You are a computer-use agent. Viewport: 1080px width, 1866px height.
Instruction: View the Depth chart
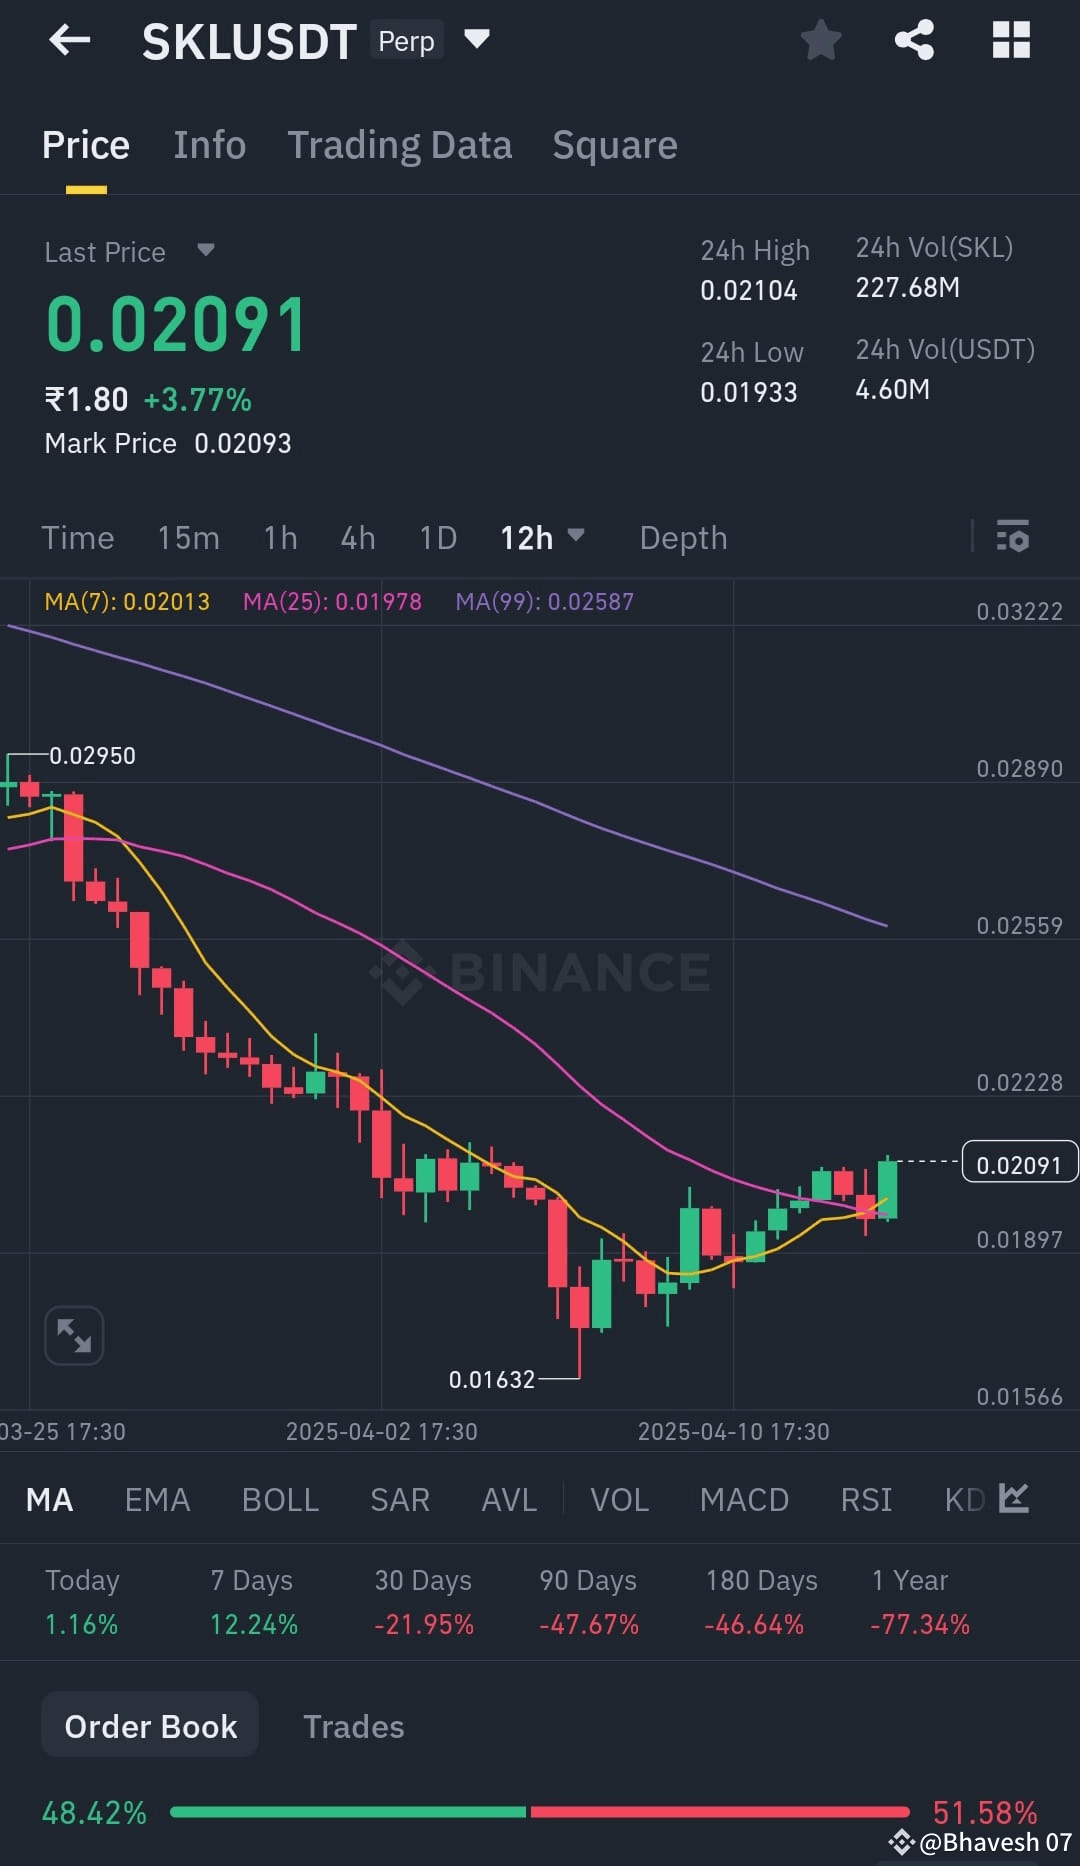click(x=683, y=537)
